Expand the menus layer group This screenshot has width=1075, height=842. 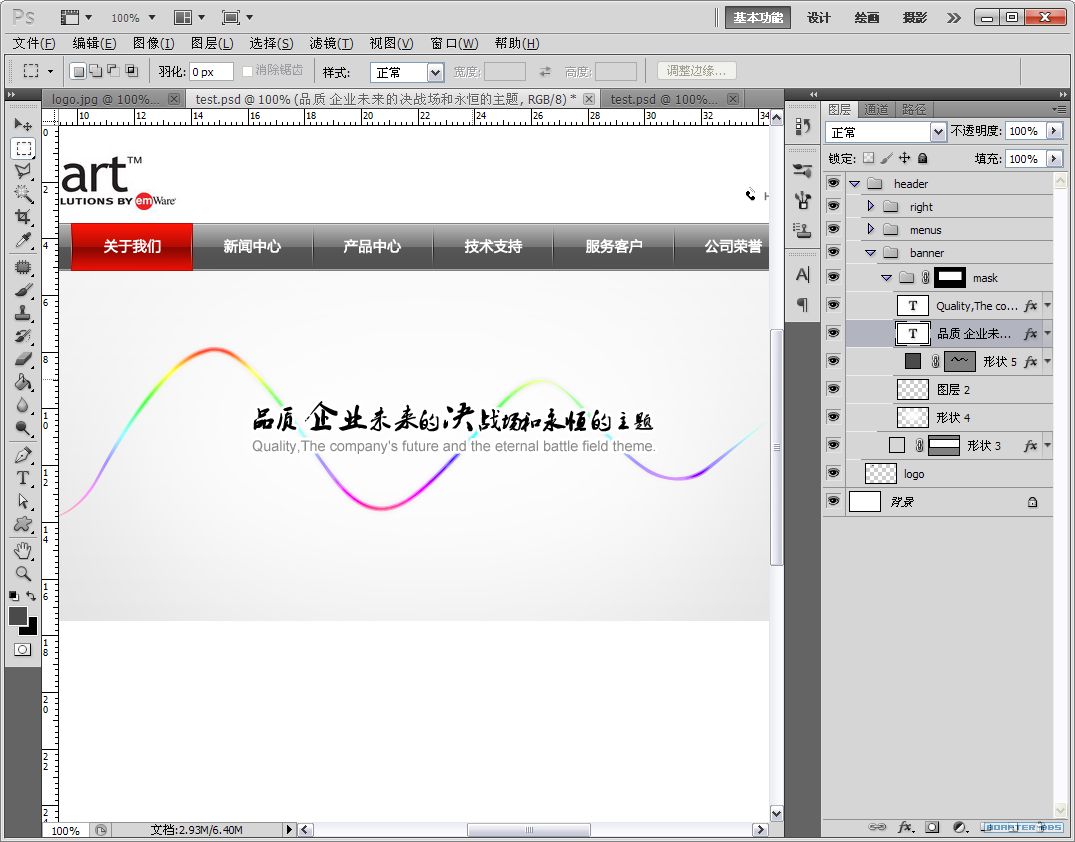click(x=871, y=229)
